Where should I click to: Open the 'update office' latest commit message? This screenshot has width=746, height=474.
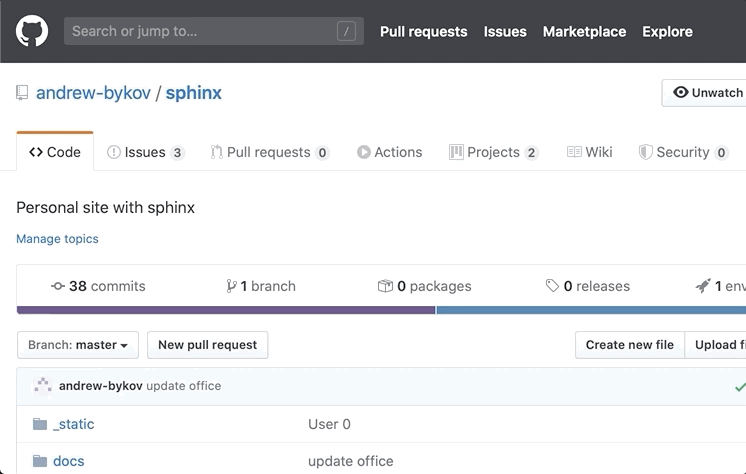click(x=184, y=386)
